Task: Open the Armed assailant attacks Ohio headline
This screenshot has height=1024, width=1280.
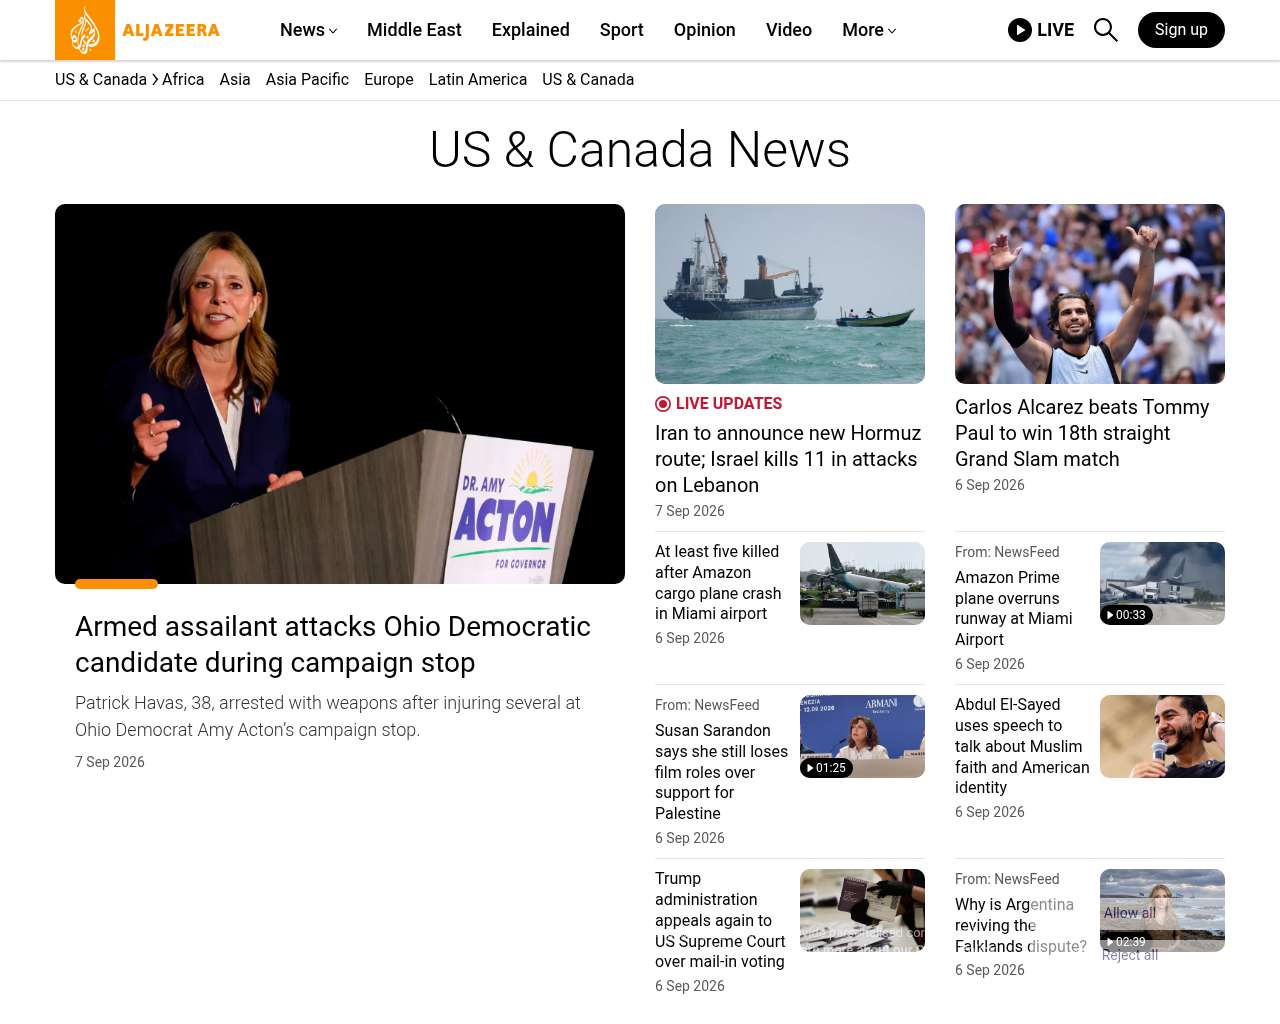Action: [333, 644]
